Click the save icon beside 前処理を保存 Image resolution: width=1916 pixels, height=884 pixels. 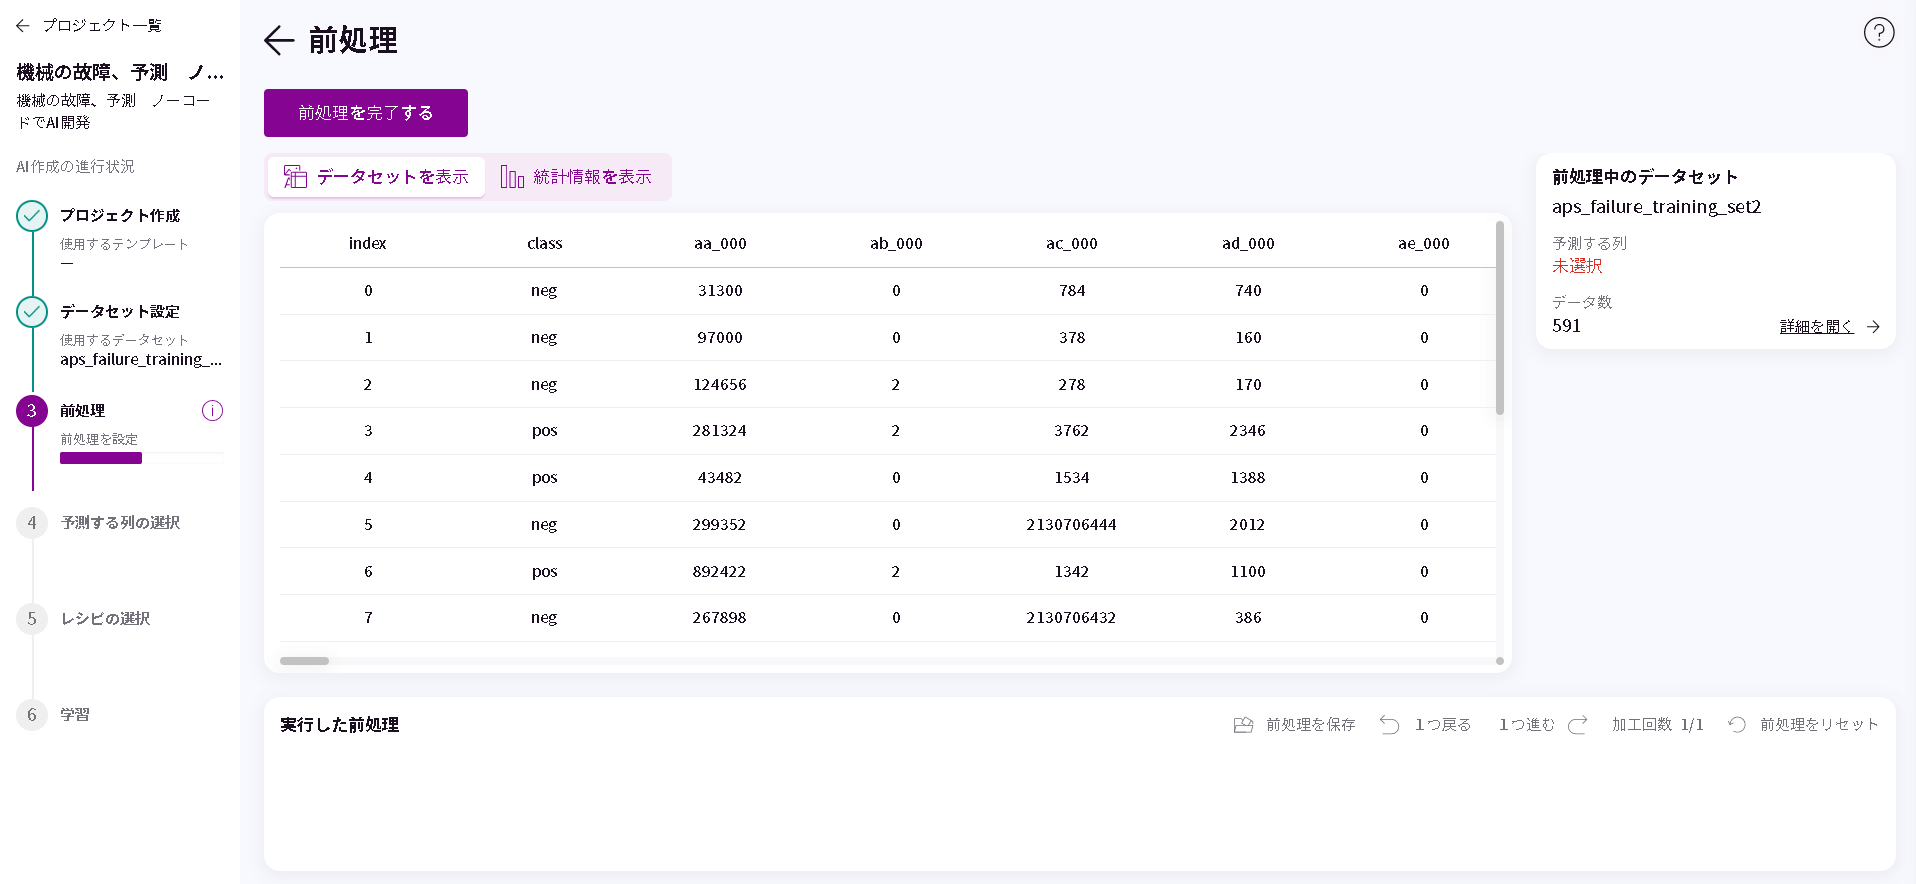point(1243,725)
